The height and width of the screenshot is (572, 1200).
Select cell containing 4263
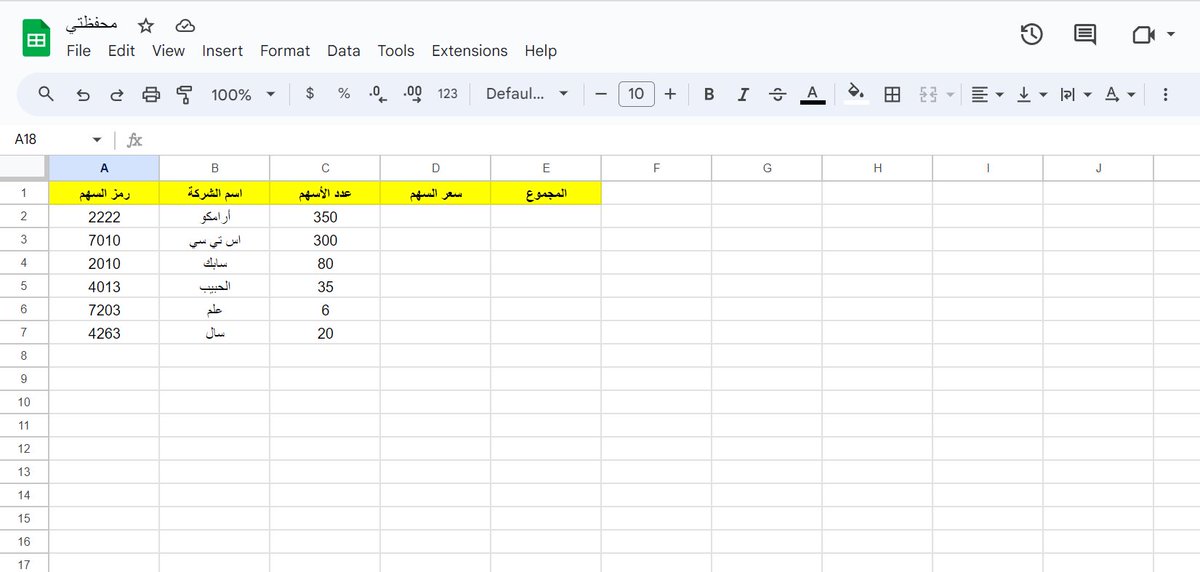[104, 333]
